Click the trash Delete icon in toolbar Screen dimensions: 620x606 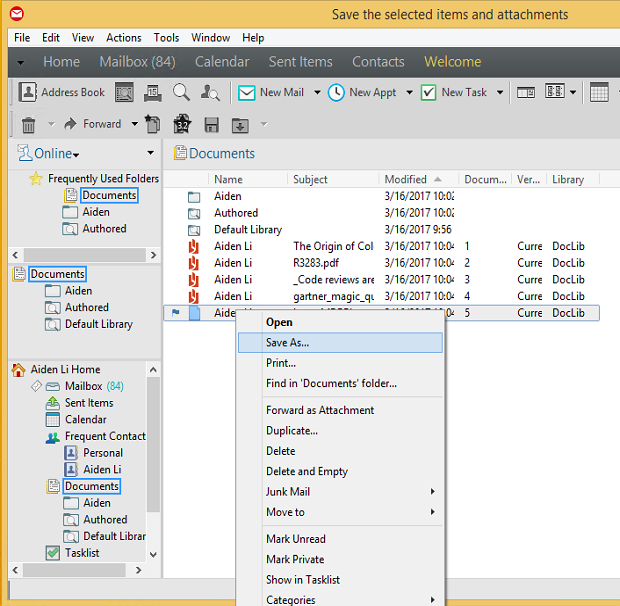28,124
